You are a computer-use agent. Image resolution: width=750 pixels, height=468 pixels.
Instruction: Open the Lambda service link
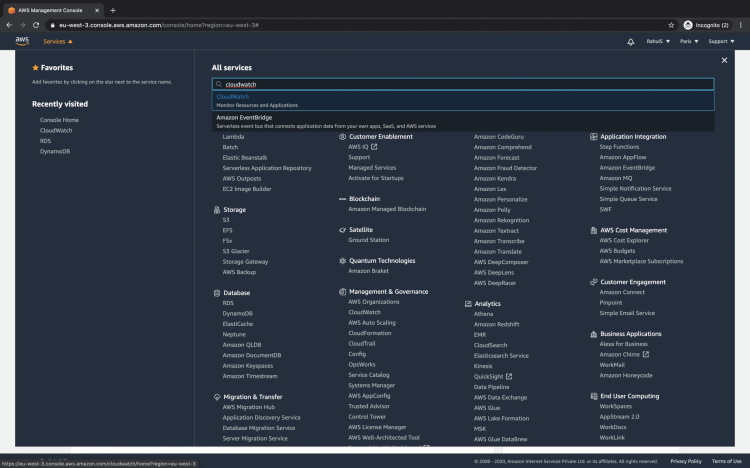coord(233,137)
